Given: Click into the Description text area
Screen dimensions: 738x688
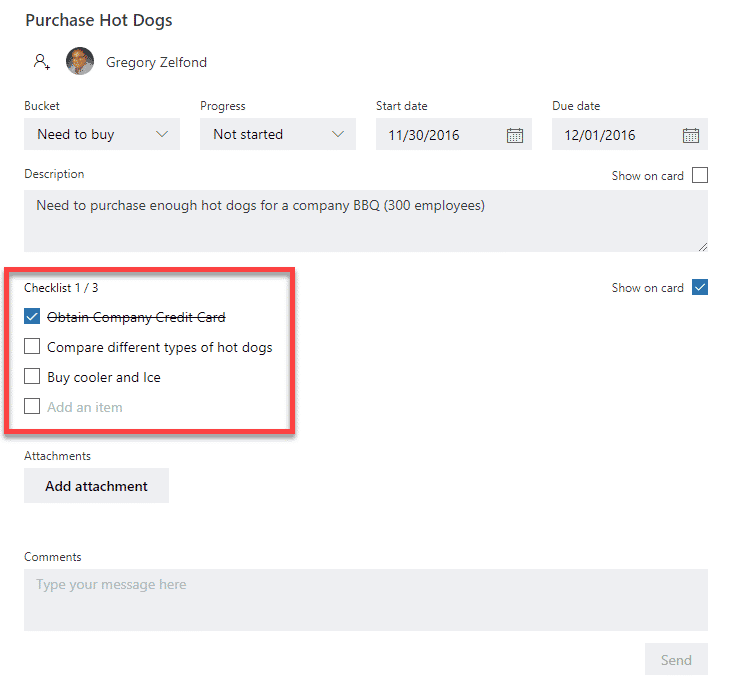Looking at the screenshot, I should click(x=366, y=221).
